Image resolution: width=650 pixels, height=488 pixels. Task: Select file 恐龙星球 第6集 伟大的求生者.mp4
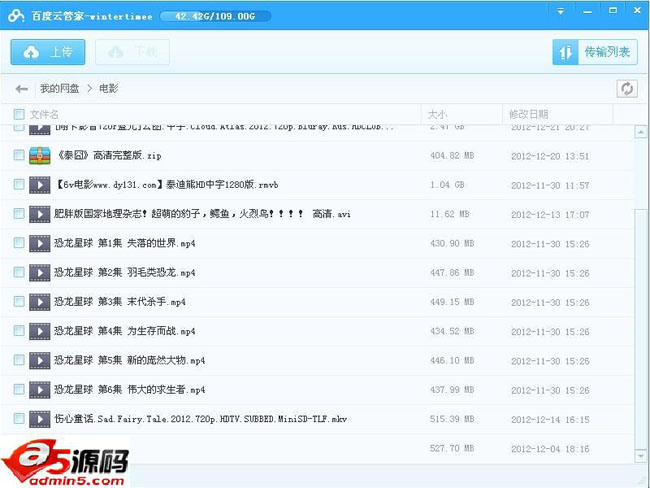pyautogui.click(x=129, y=389)
